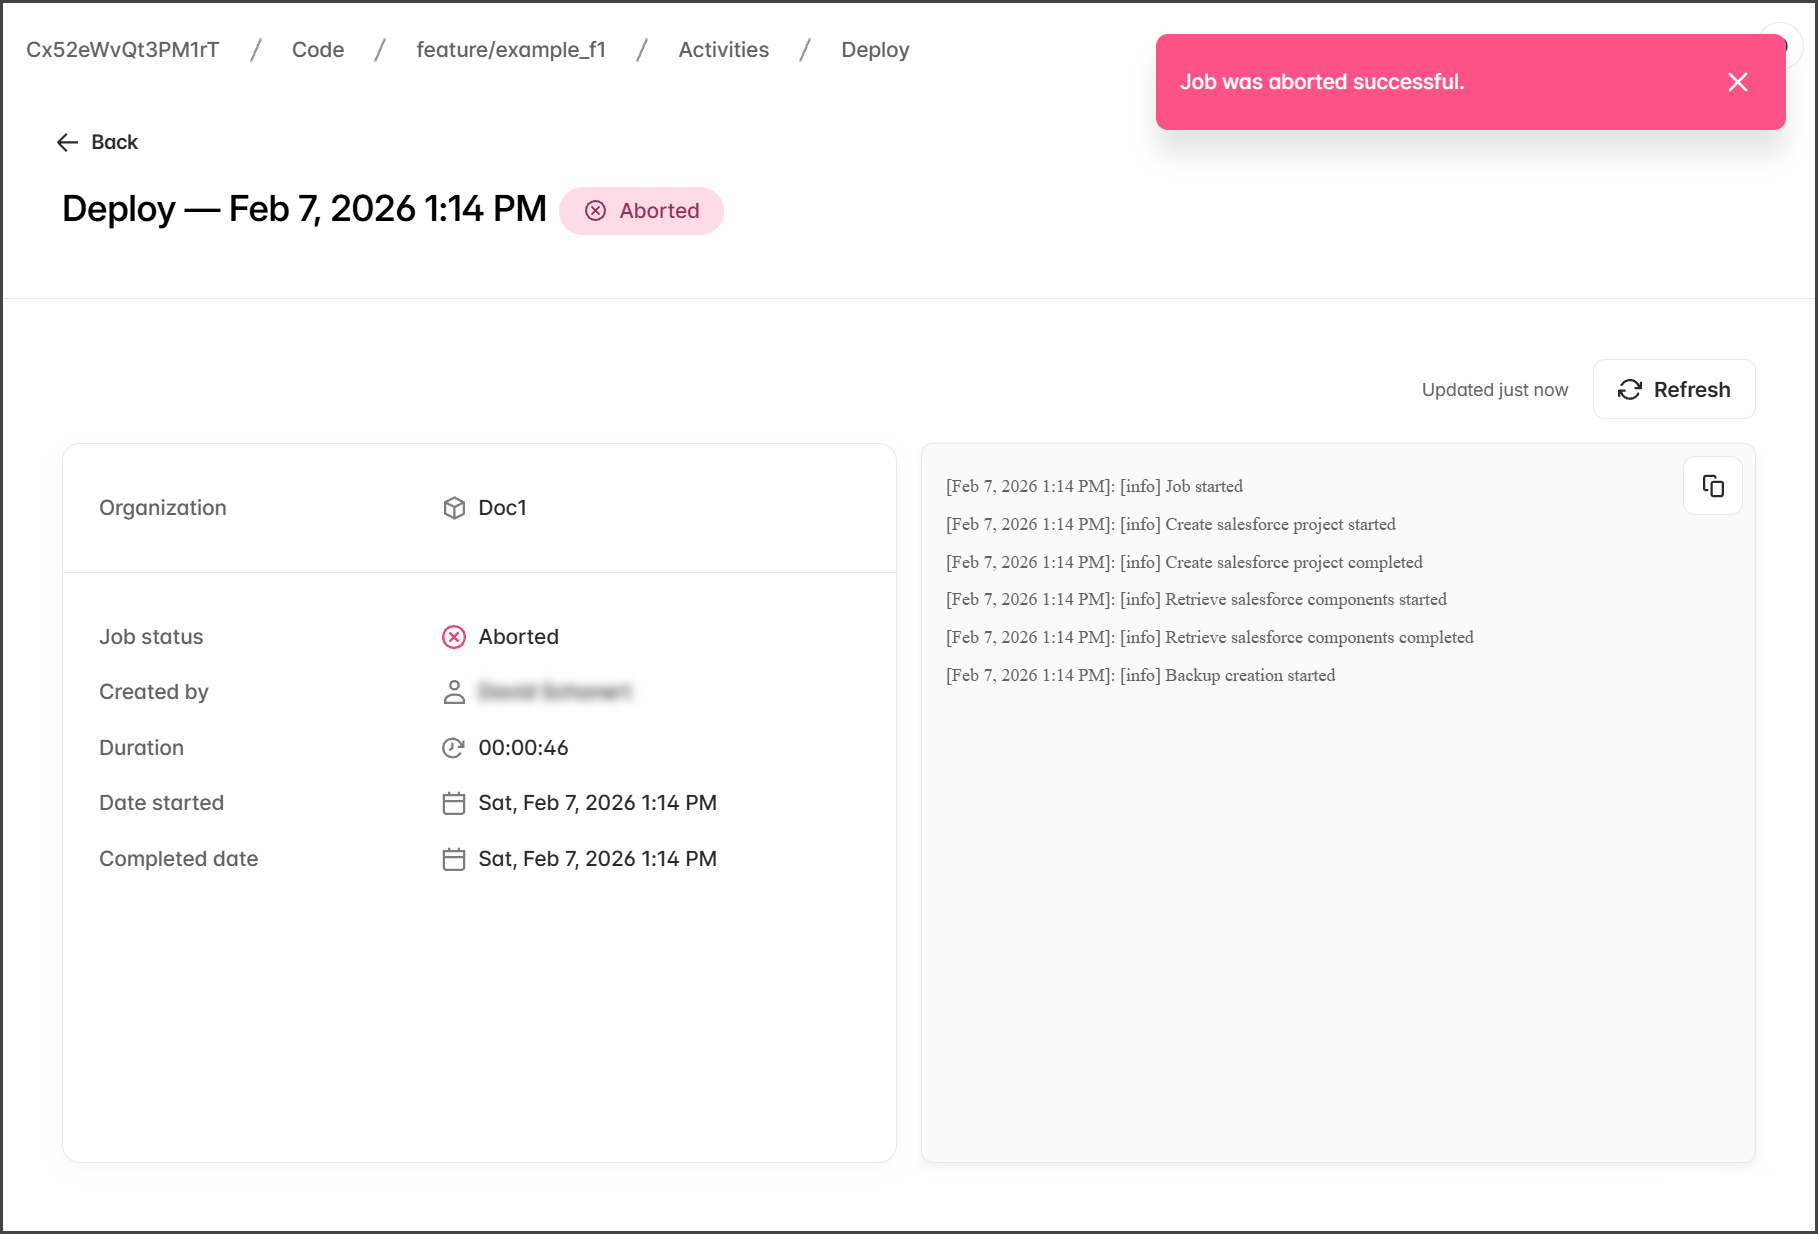The width and height of the screenshot is (1818, 1234).
Task: Click the Doc1 organization cube icon
Action: (x=454, y=508)
